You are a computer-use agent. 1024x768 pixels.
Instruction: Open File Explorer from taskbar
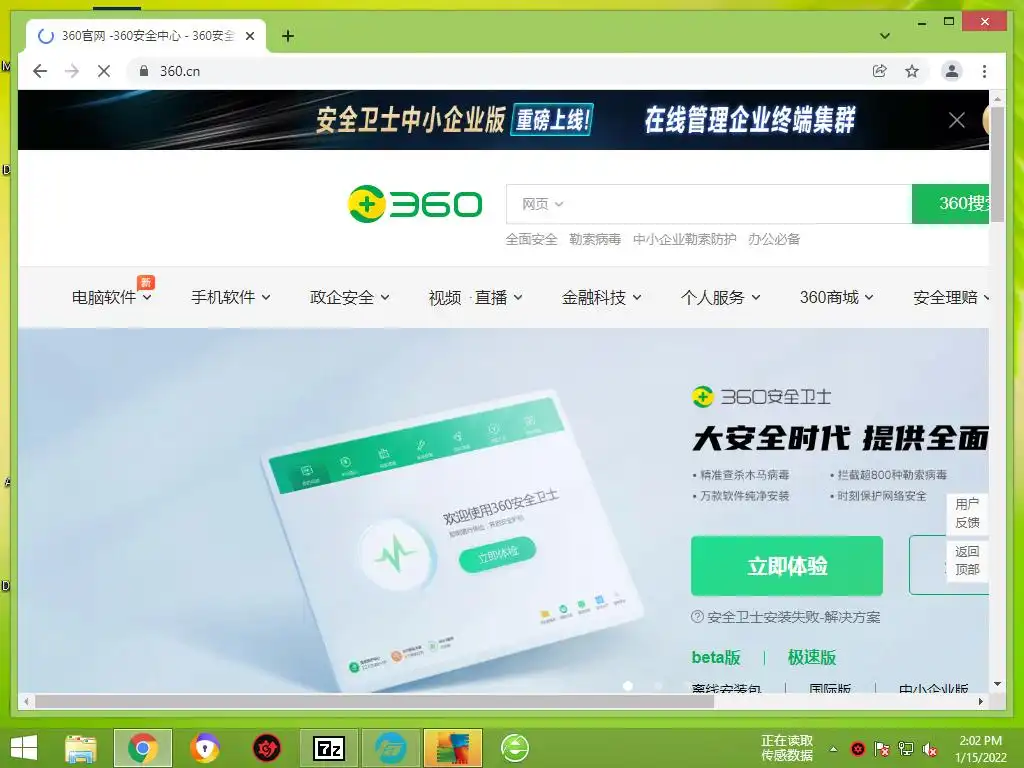click(80, 748)
